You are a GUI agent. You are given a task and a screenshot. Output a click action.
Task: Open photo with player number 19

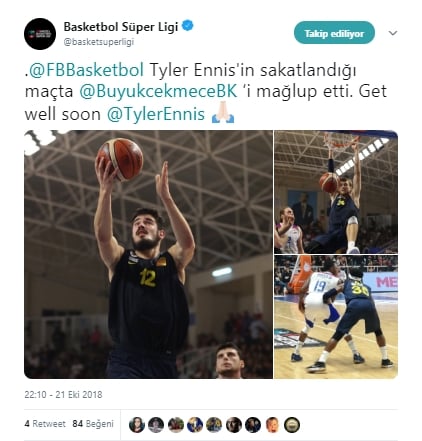[x=336, y=317]
